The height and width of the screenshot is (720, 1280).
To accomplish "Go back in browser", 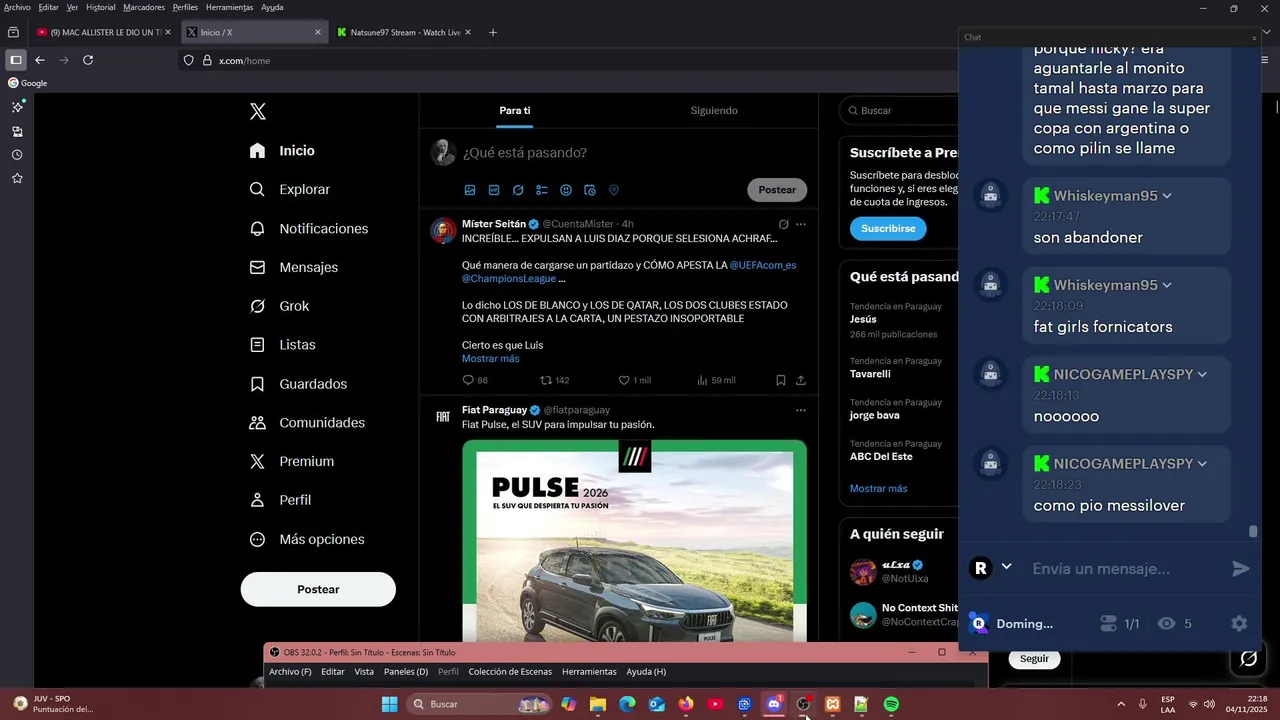I will click(40, 60).
